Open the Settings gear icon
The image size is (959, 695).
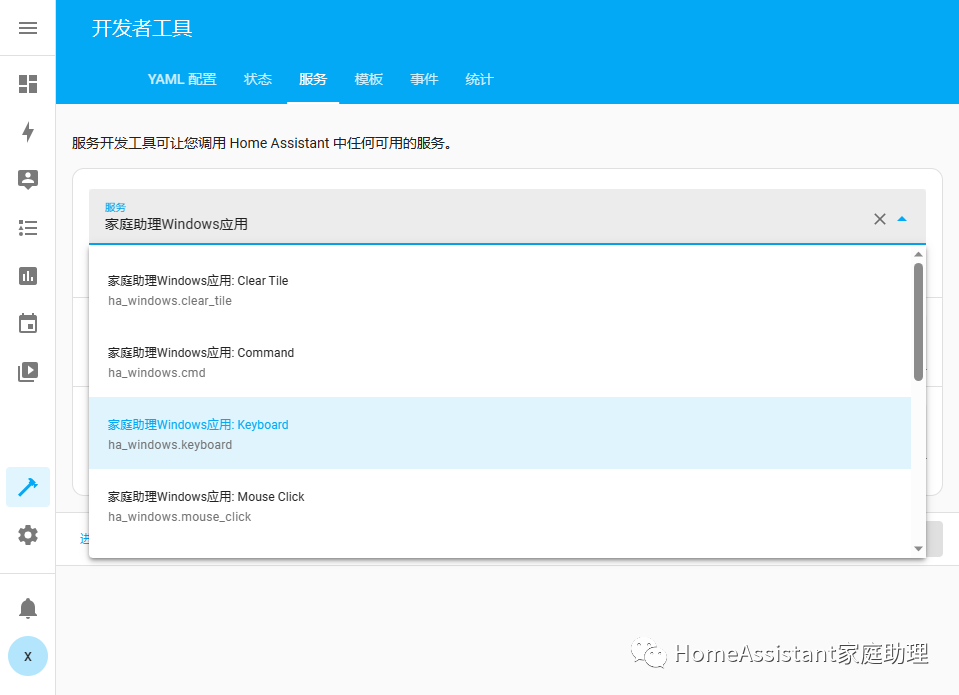coord(28,535)
